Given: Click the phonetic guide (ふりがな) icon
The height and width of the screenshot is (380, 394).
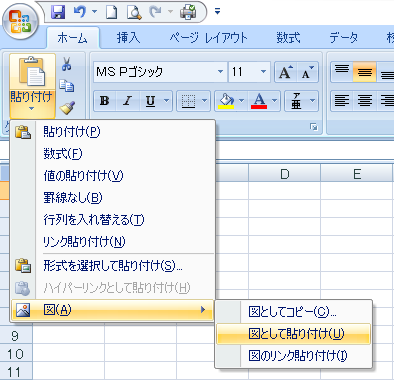Looking at the screenshot, I should (x=296, y=100).
